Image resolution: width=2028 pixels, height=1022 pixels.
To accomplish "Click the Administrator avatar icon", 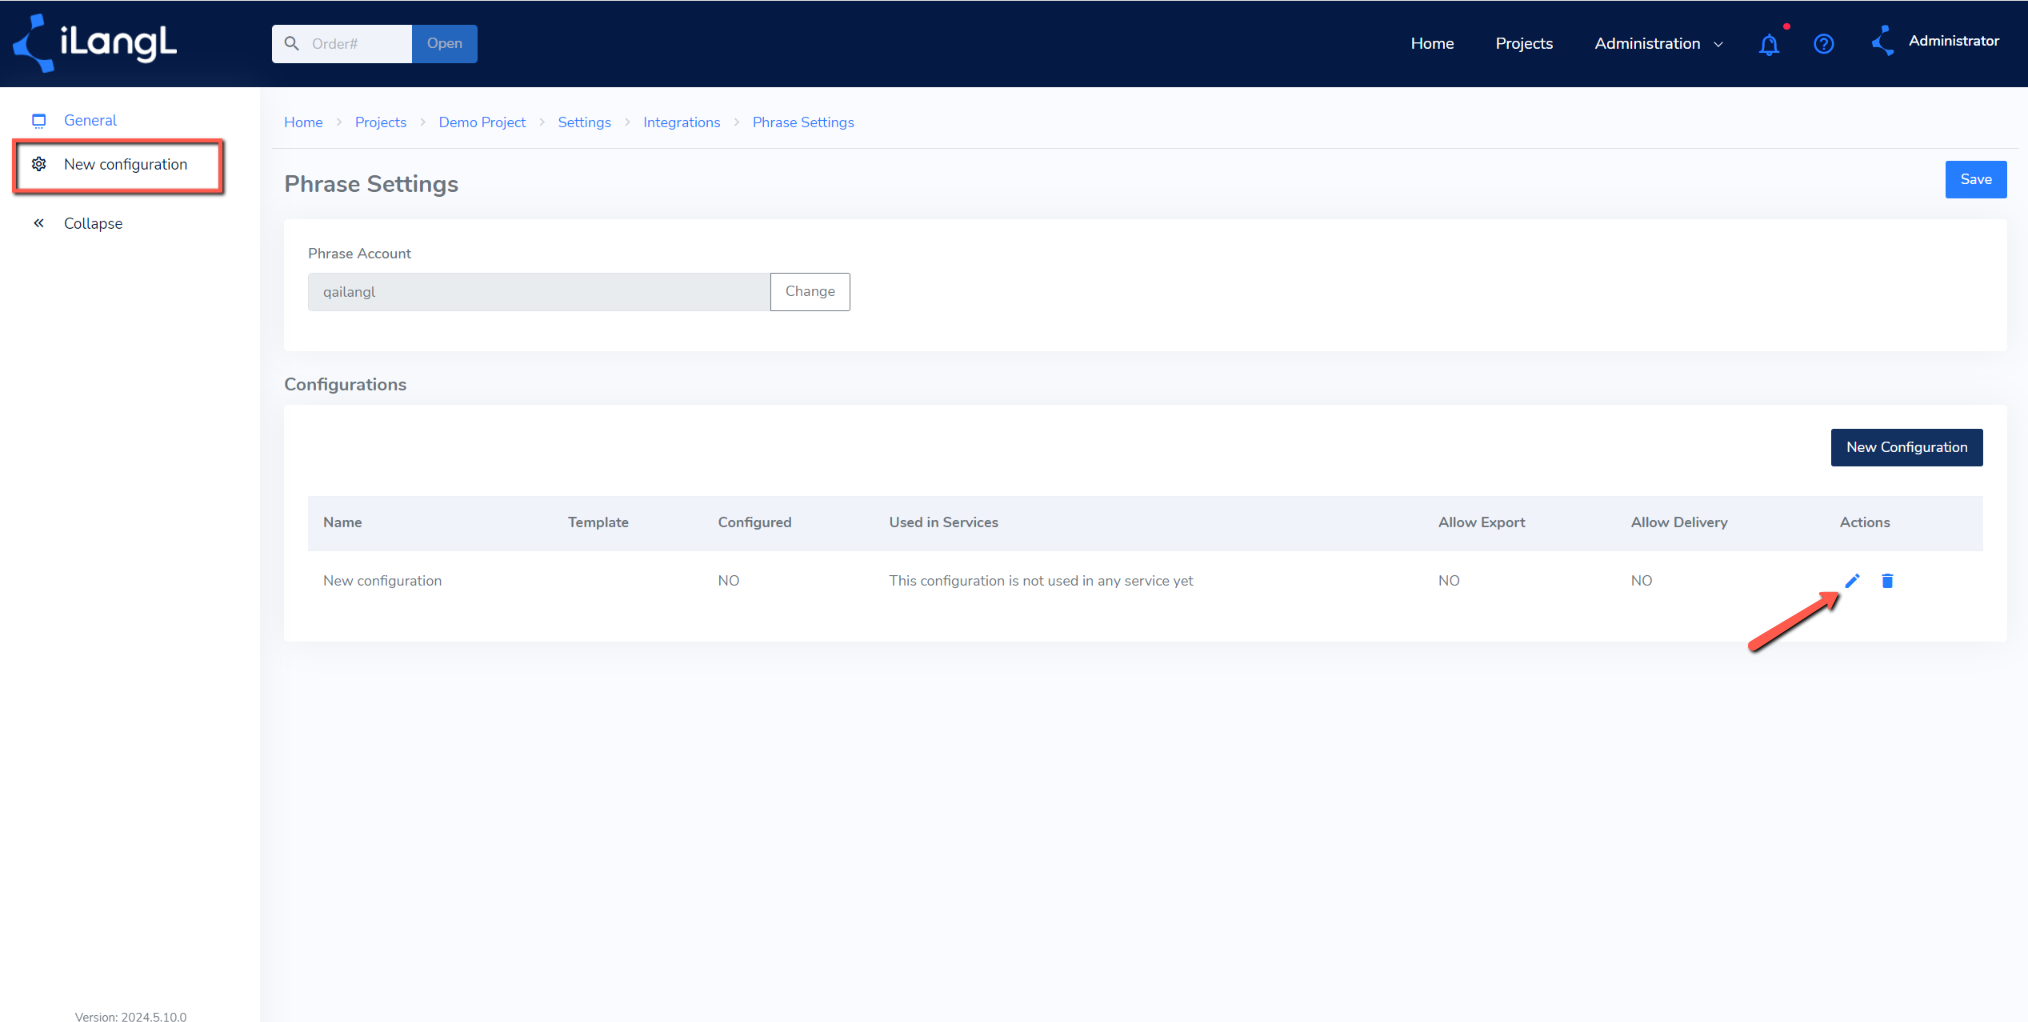I will click(x=1882, y=41).
